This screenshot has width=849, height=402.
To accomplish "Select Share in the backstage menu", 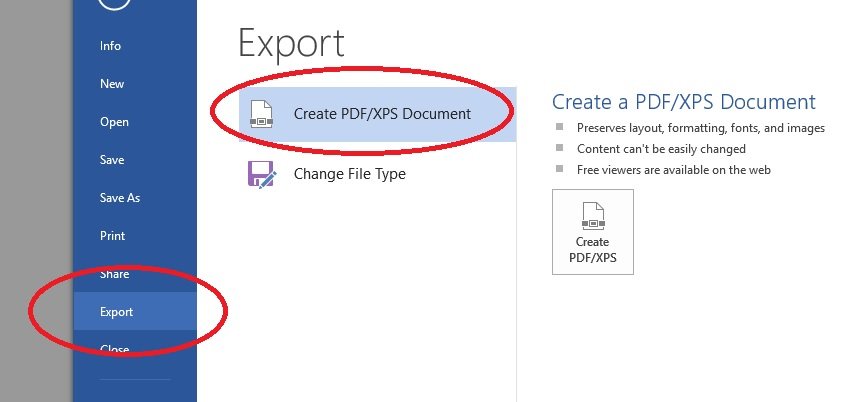I will pyautogui.click(x=114, y=274).
